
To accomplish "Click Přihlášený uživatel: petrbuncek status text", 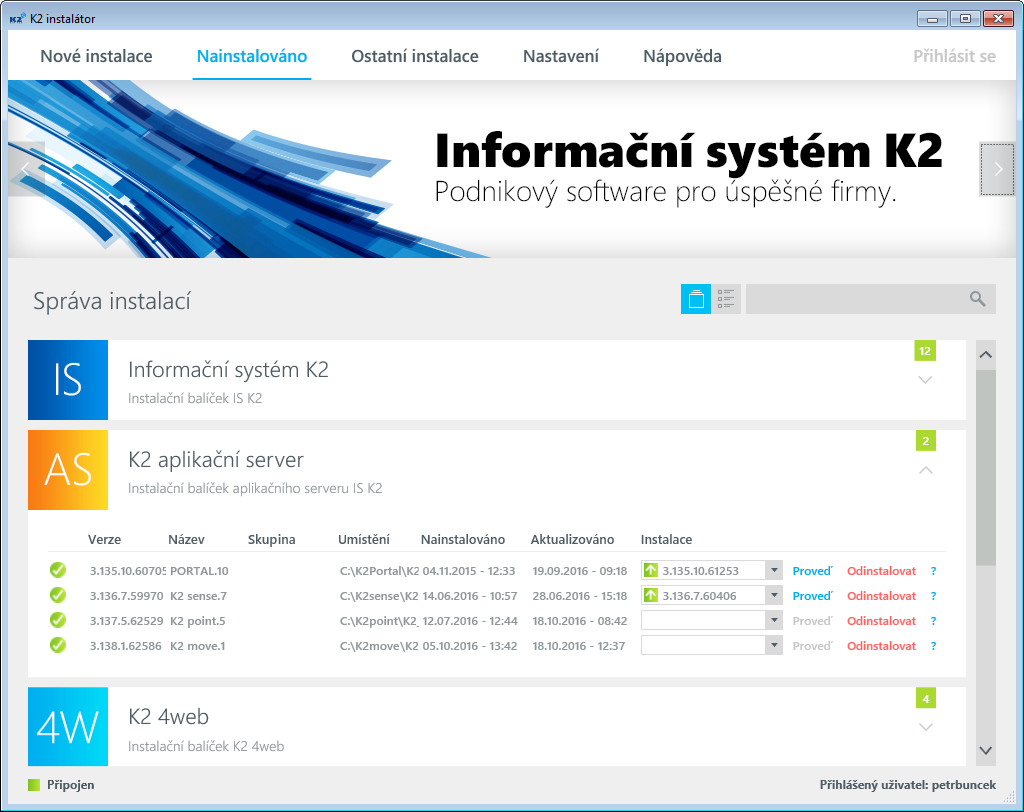I will [908, 785].
